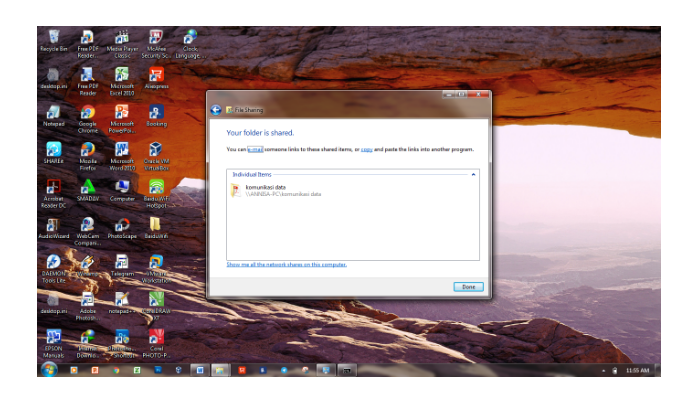Click the e-mail link
This screenshot has height=410, width=697.
point(256,149)
